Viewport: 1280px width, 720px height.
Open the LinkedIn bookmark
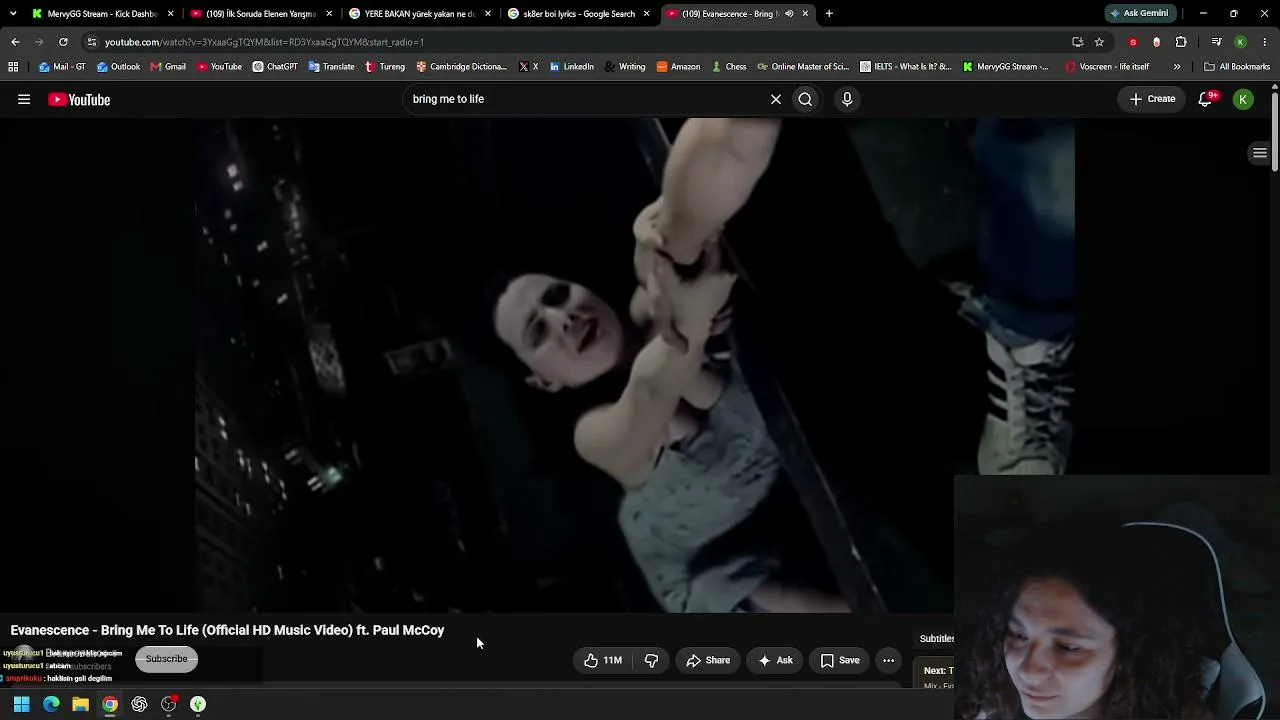click(571, 67)
